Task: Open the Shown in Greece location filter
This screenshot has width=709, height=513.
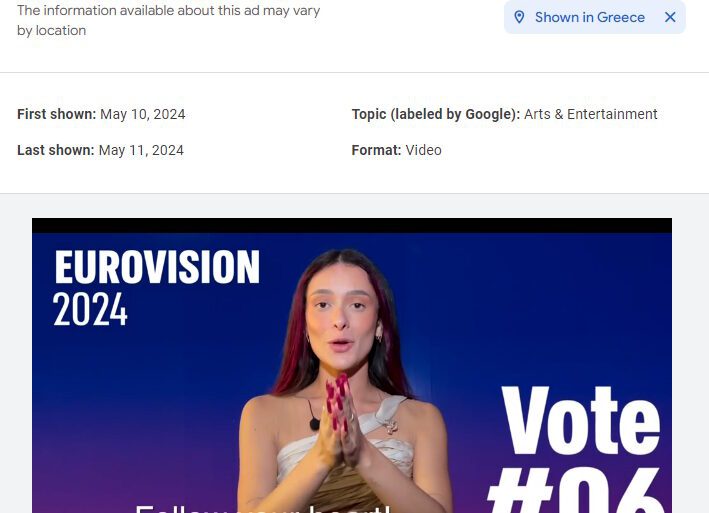Action: 590,17
